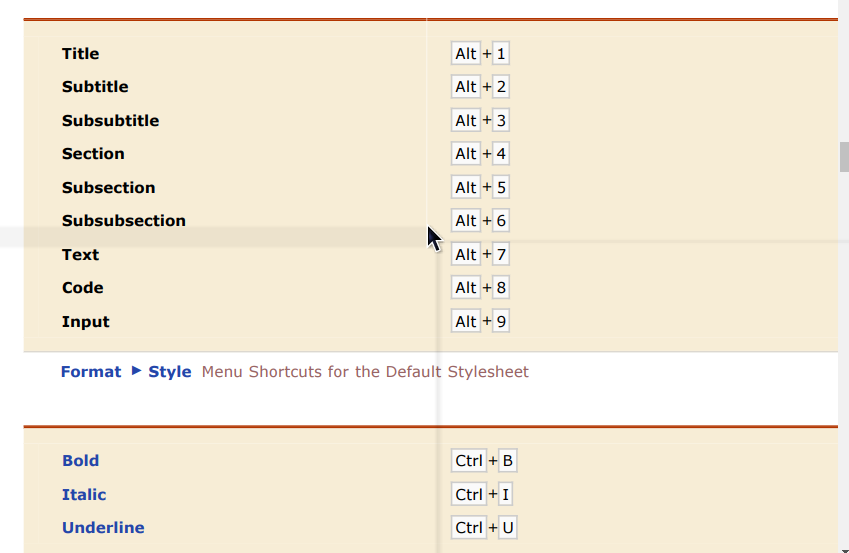
Task: Click the Ctrl key box beside Bold
Action: point(469,461)
